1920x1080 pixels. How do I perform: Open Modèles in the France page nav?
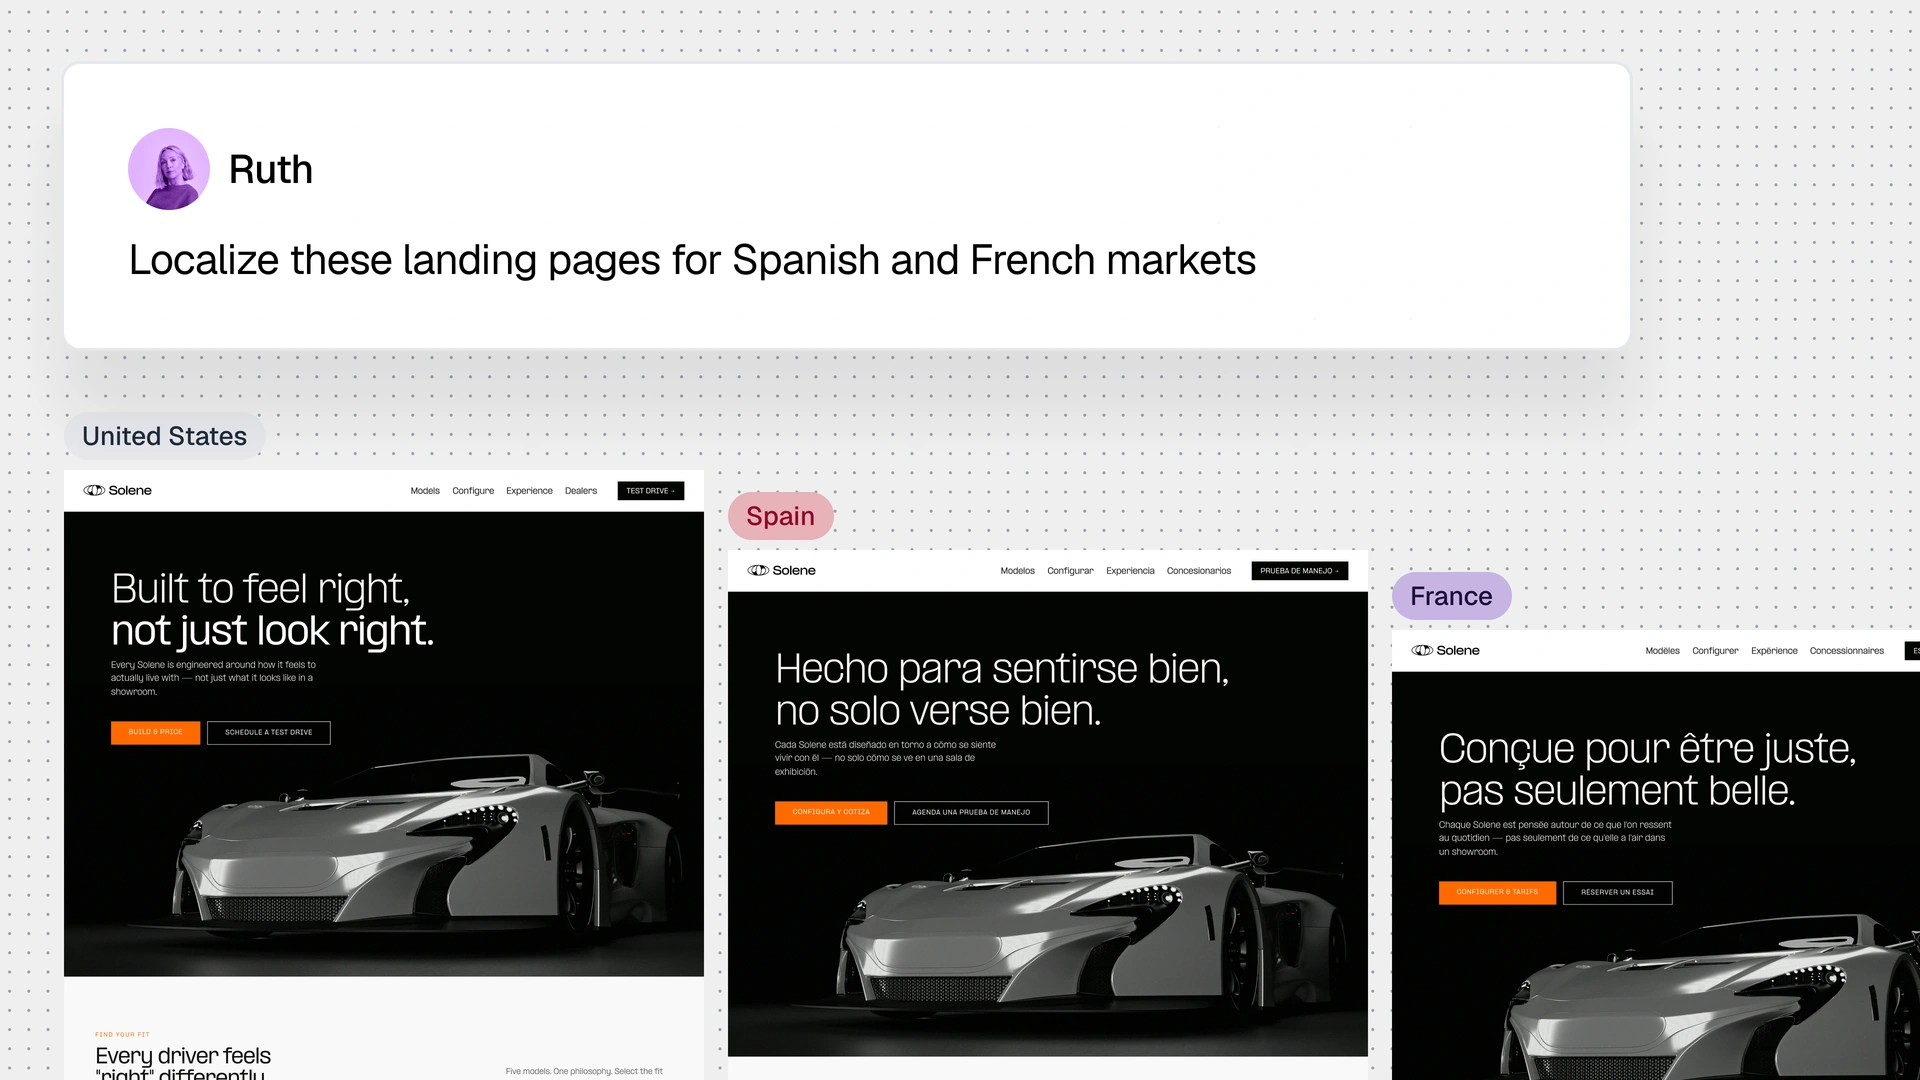pos(1663,651)
